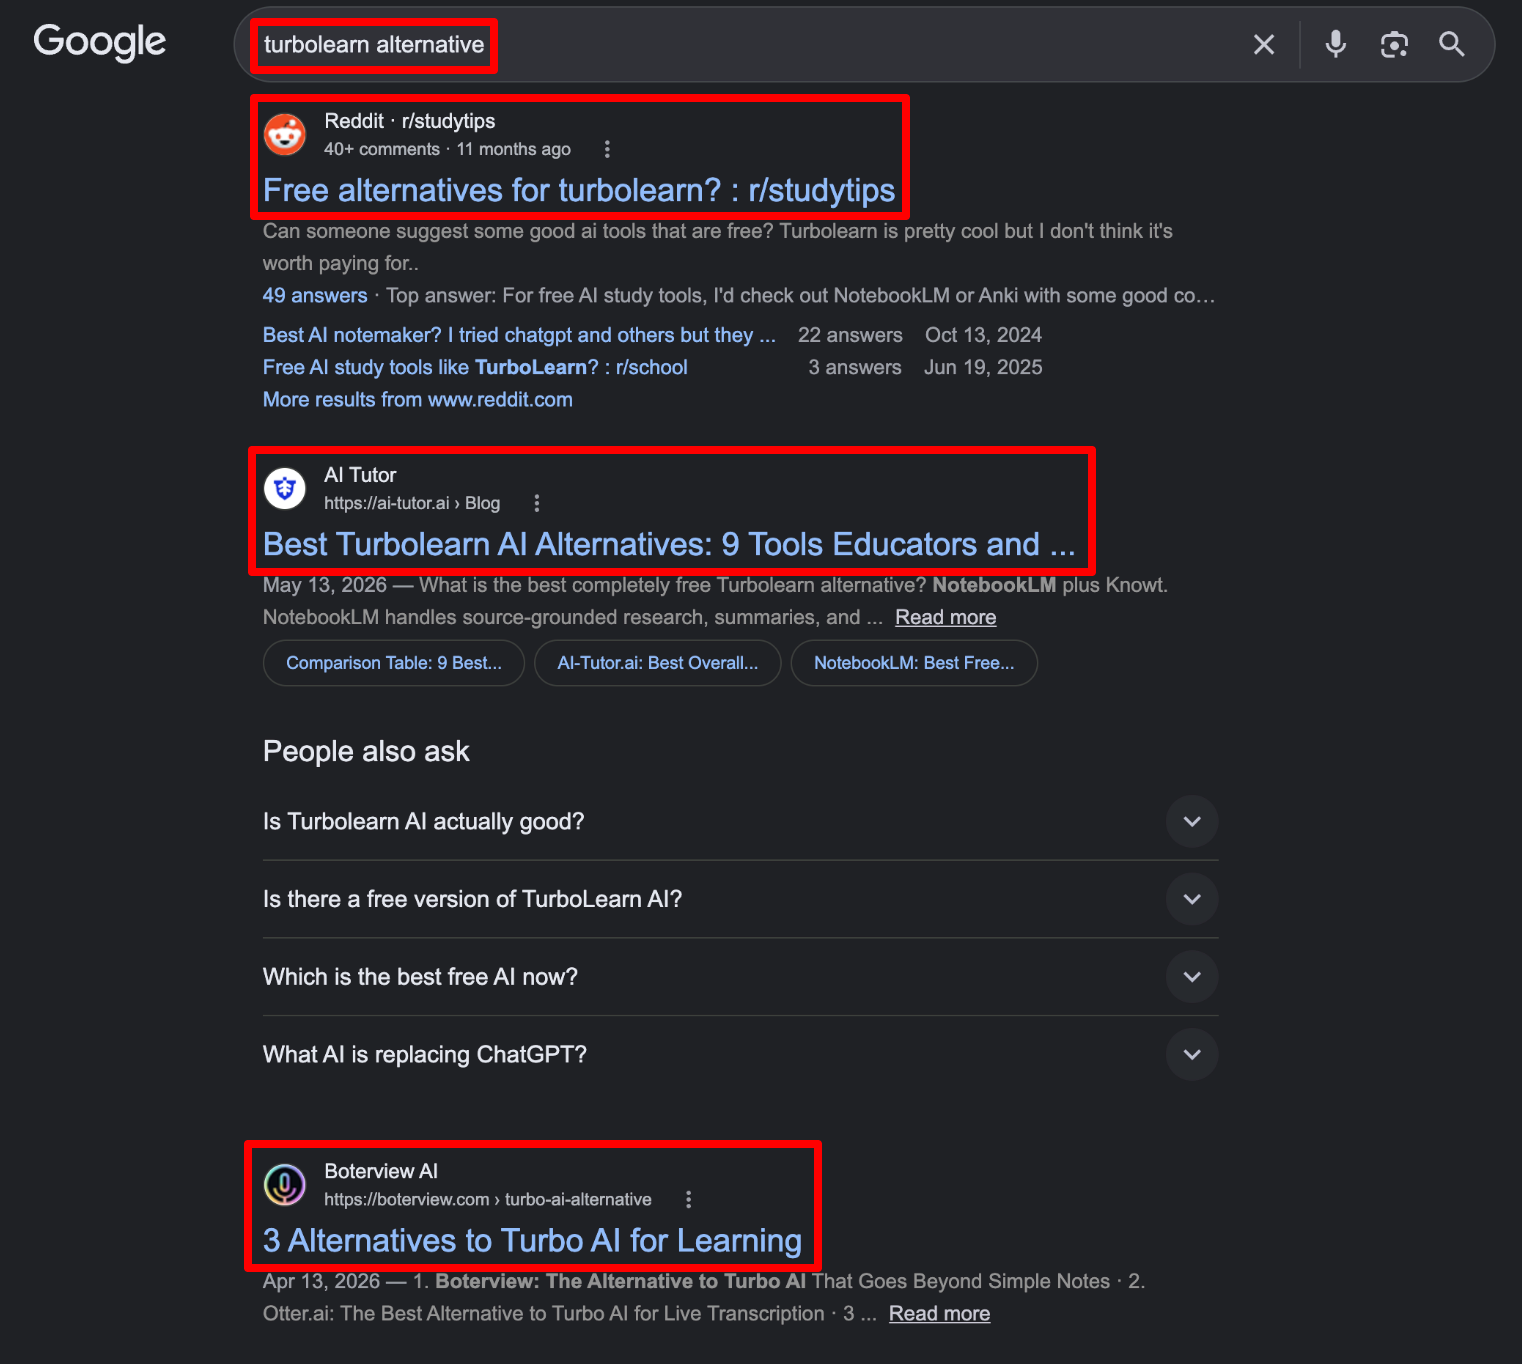Expand 'Is Turbolearn AI actually good?' question
1522x1364 pixels.
(740, 822)
